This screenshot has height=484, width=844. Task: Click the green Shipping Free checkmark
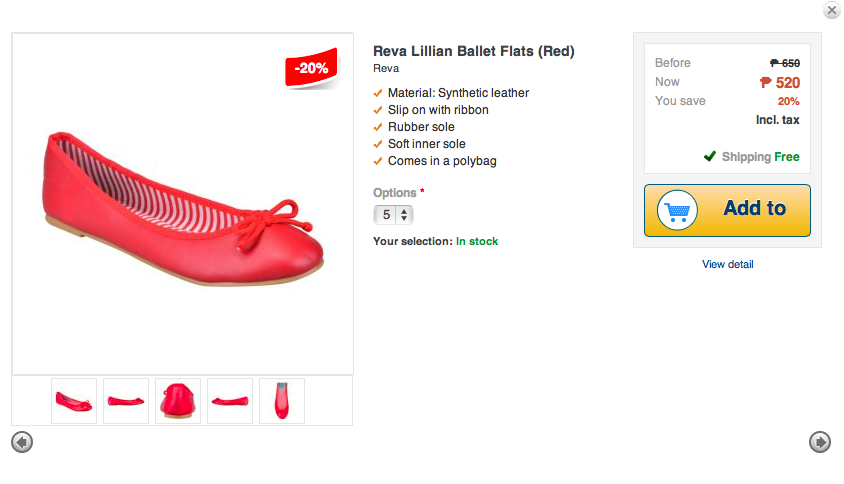[710, 156]
